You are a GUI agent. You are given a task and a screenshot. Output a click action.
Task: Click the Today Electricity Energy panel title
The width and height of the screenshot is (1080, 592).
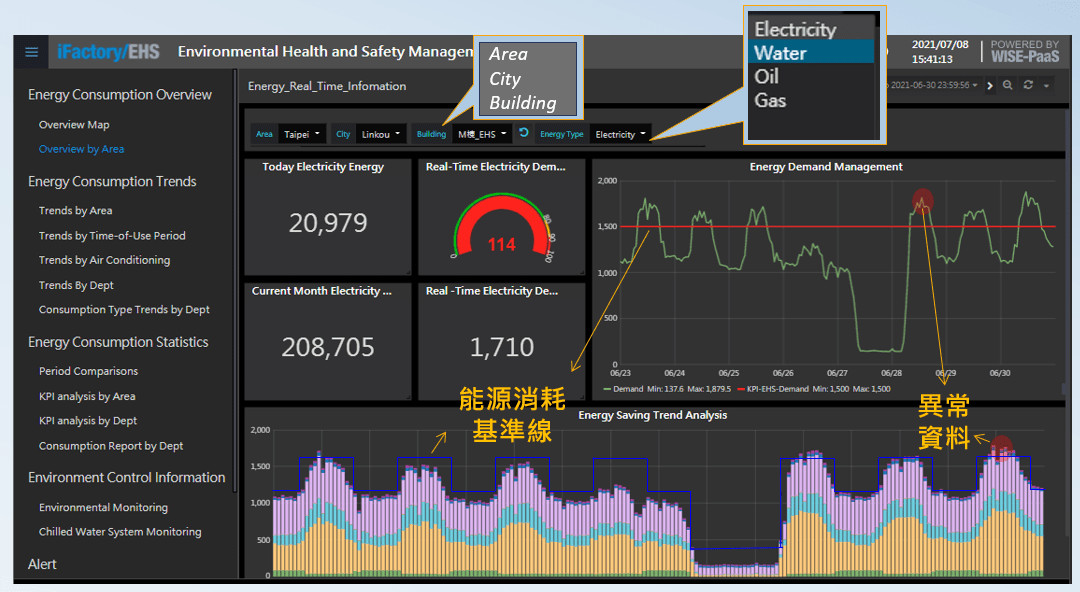tap(323, 167)
